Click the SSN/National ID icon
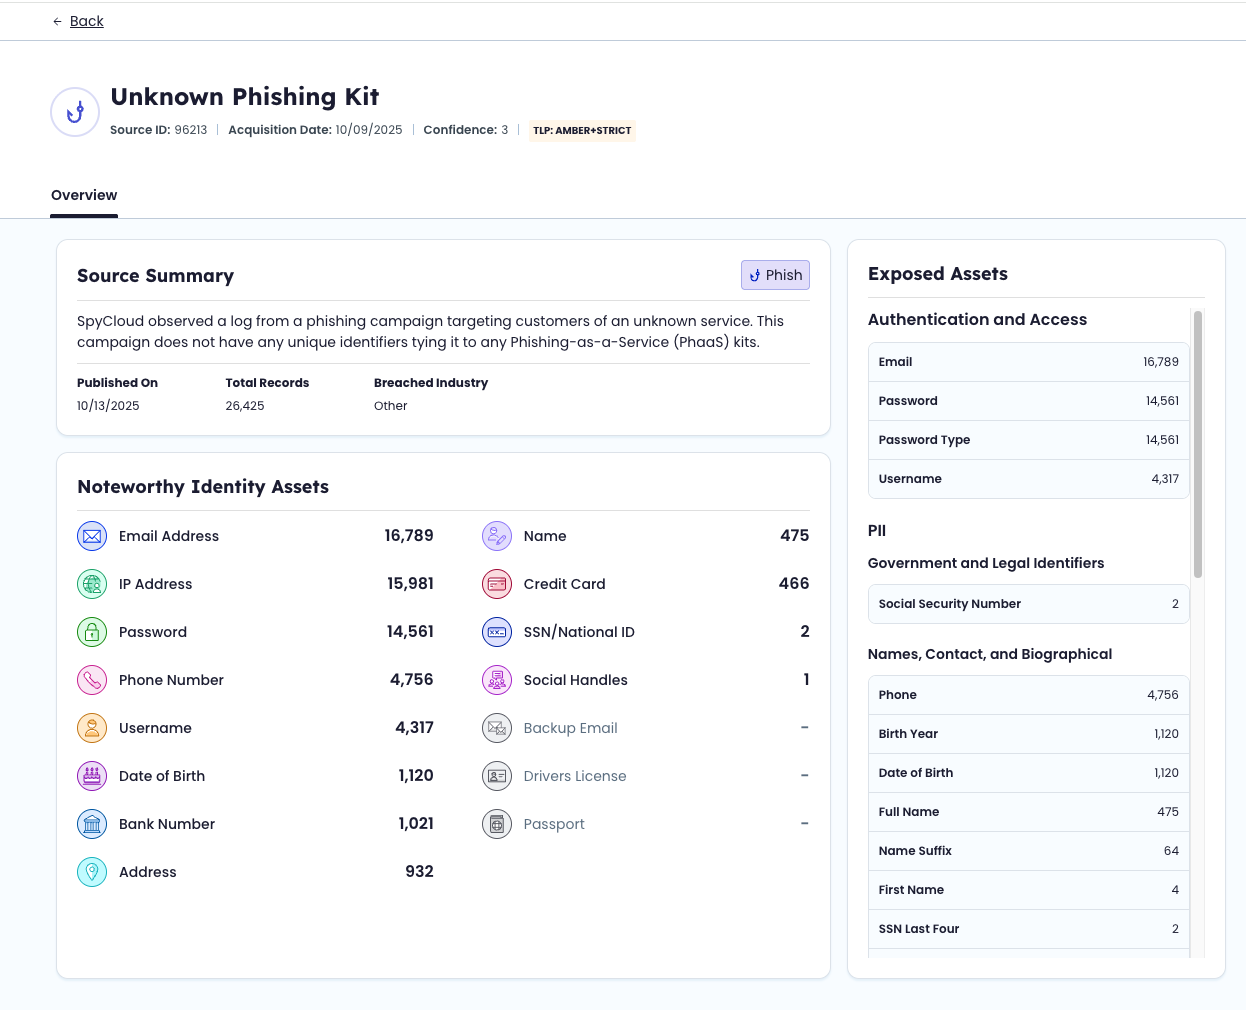 pyautogui.click(x=497, y=632)
